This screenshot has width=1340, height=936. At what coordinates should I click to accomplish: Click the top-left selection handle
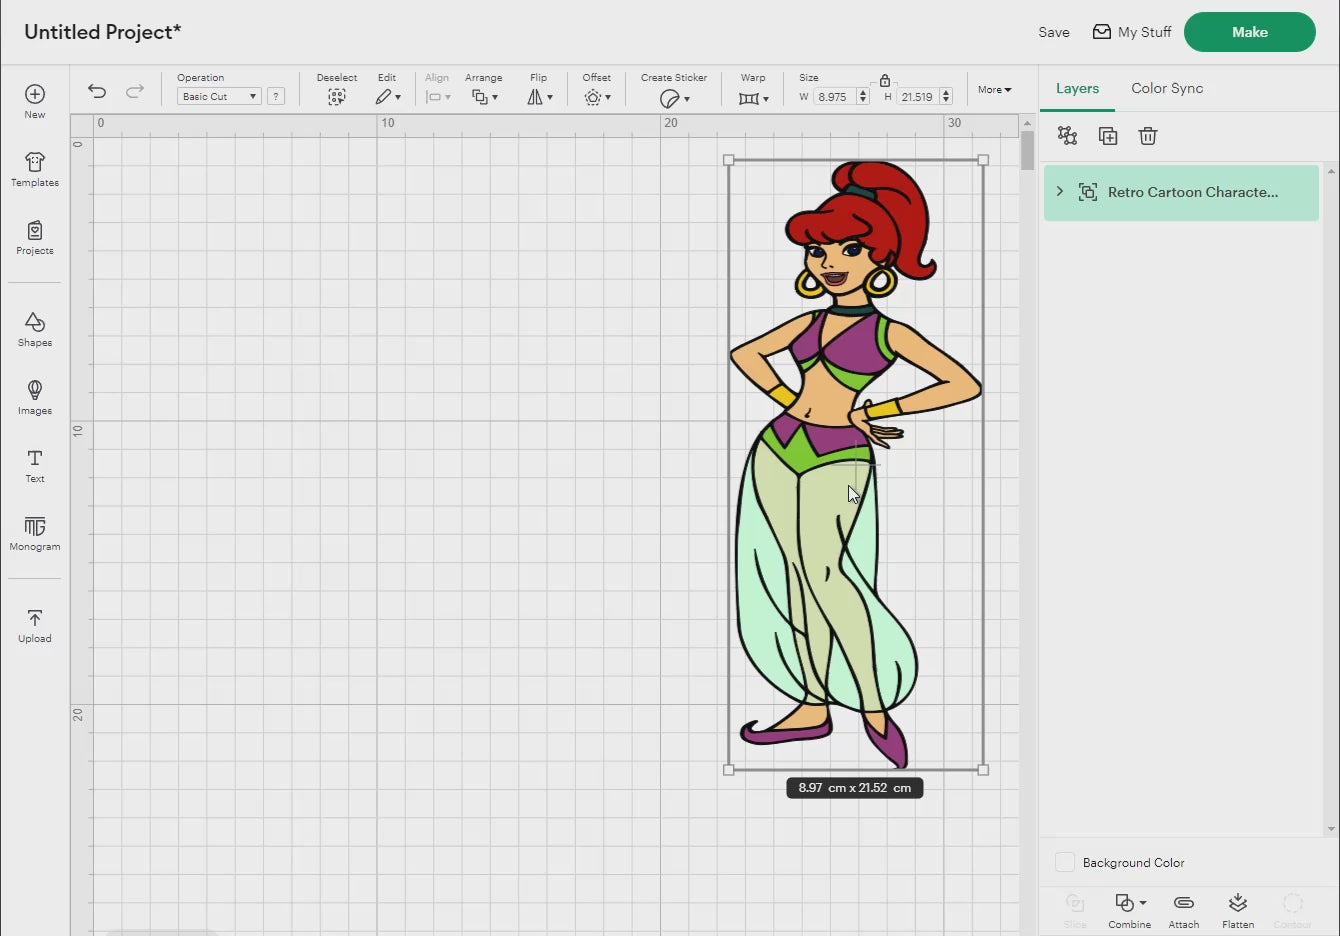[x=728, y=160]
